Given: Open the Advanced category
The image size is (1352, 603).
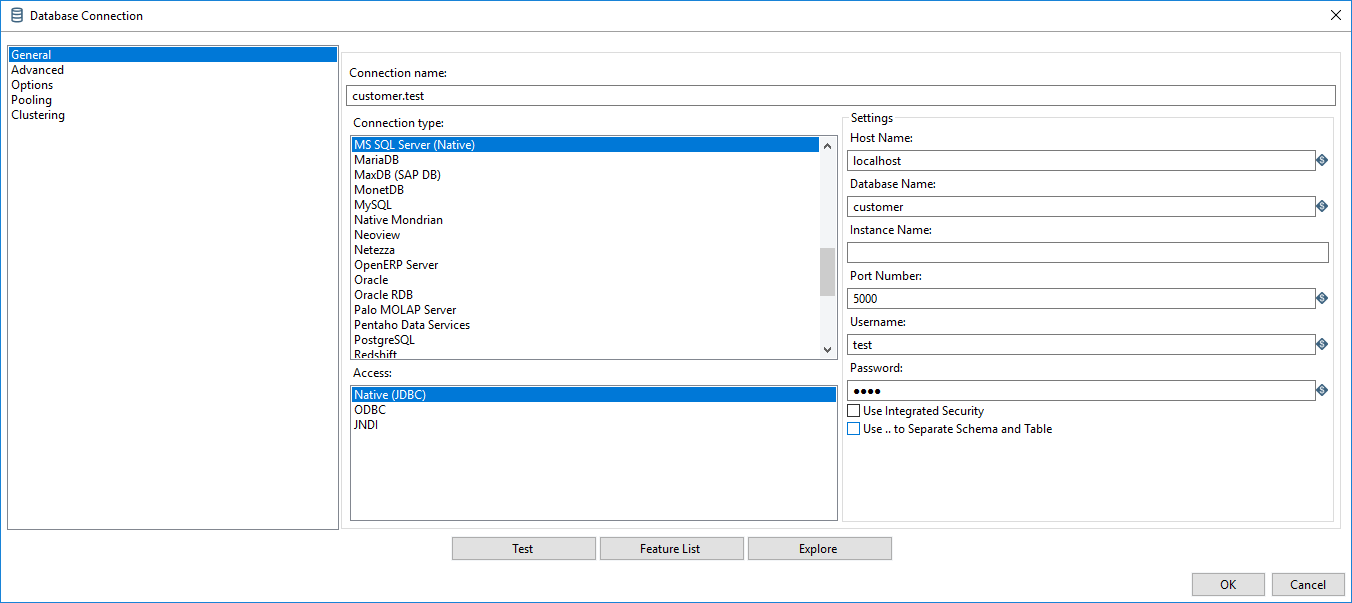Looking at the screenshot, I should [x=37, y=70].
